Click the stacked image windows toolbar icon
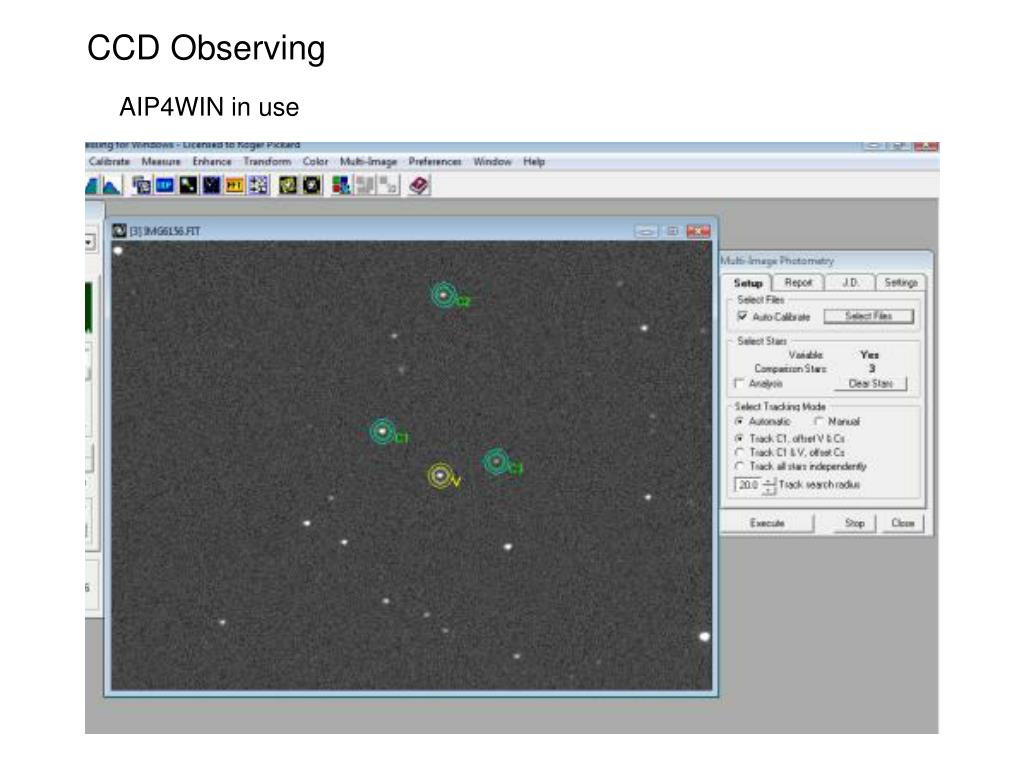1024x768 pixels. [x=142, y=186]
